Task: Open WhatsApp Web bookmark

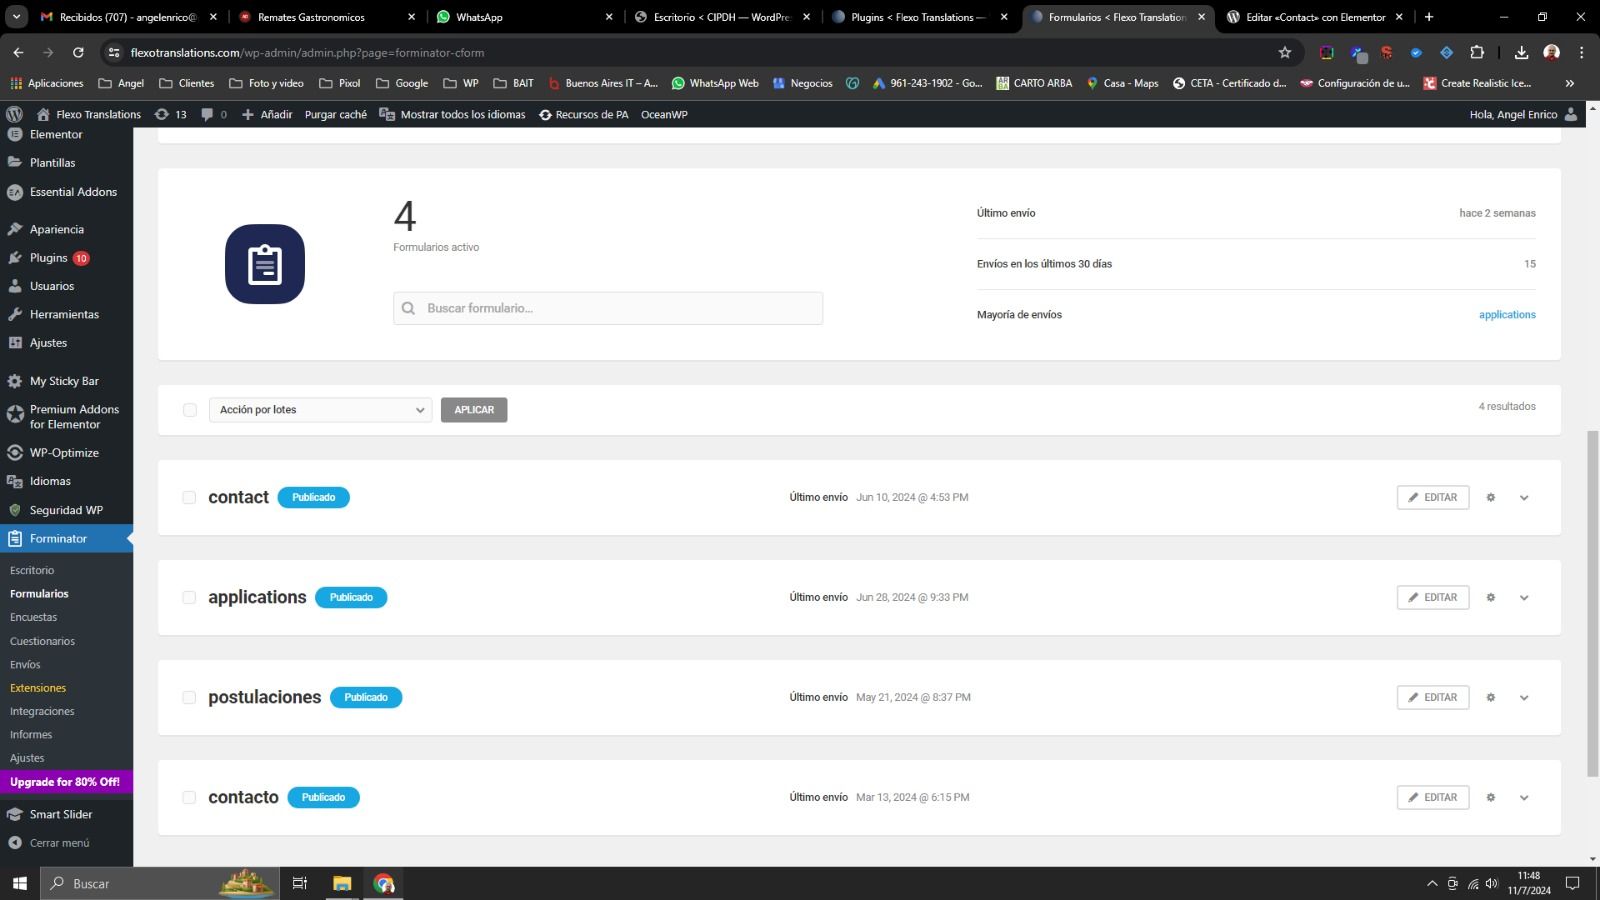Action: [x=715, y=83]
